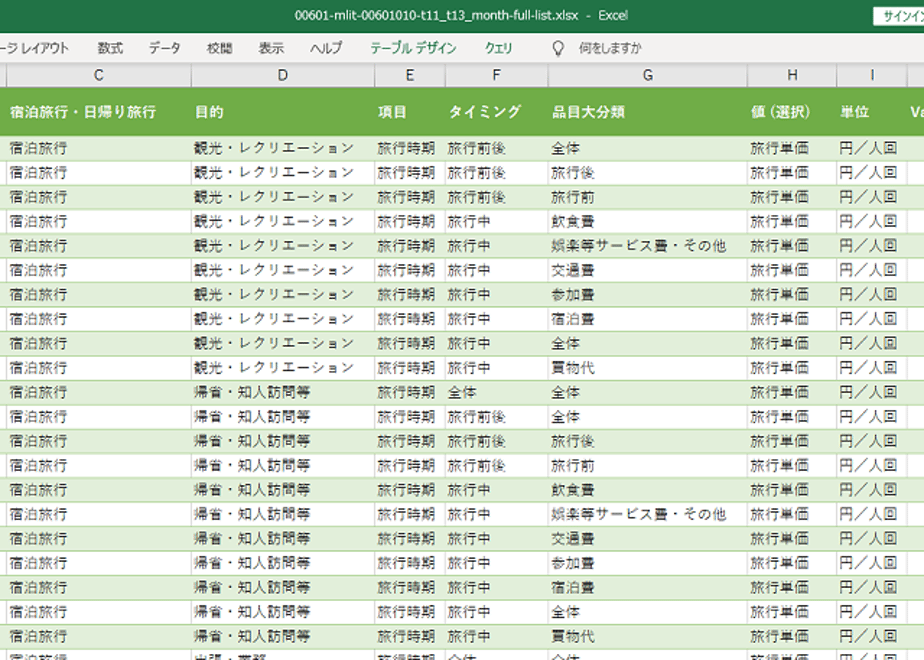This screenshot has width=924, height=660.
Task: Open the レイアウト ribbon tab
Action: click(34, 48)
